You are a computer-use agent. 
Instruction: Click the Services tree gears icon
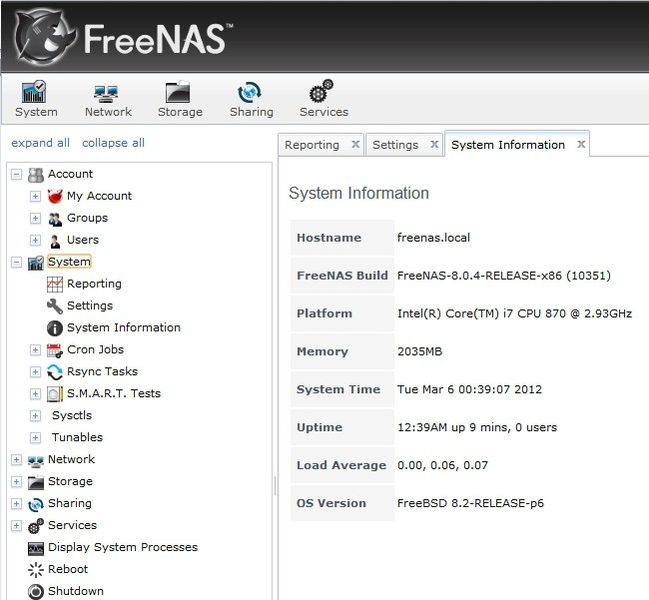click(36, 526)
